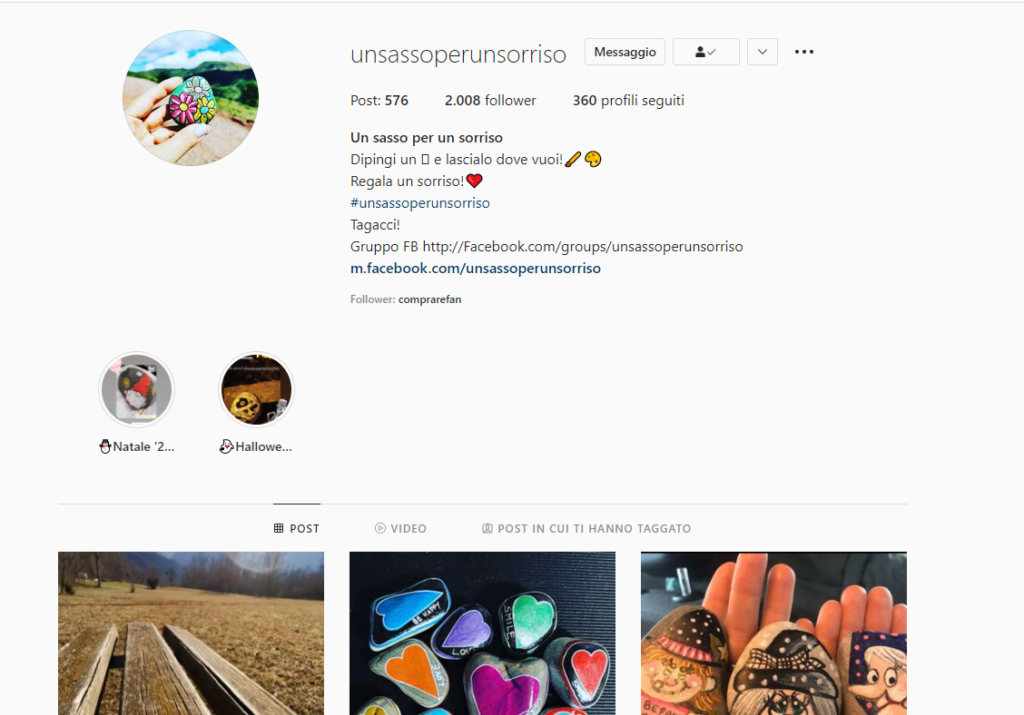Open the Halloween story highlight
This screenshot has height=715, width=1024.
(256, 390)
